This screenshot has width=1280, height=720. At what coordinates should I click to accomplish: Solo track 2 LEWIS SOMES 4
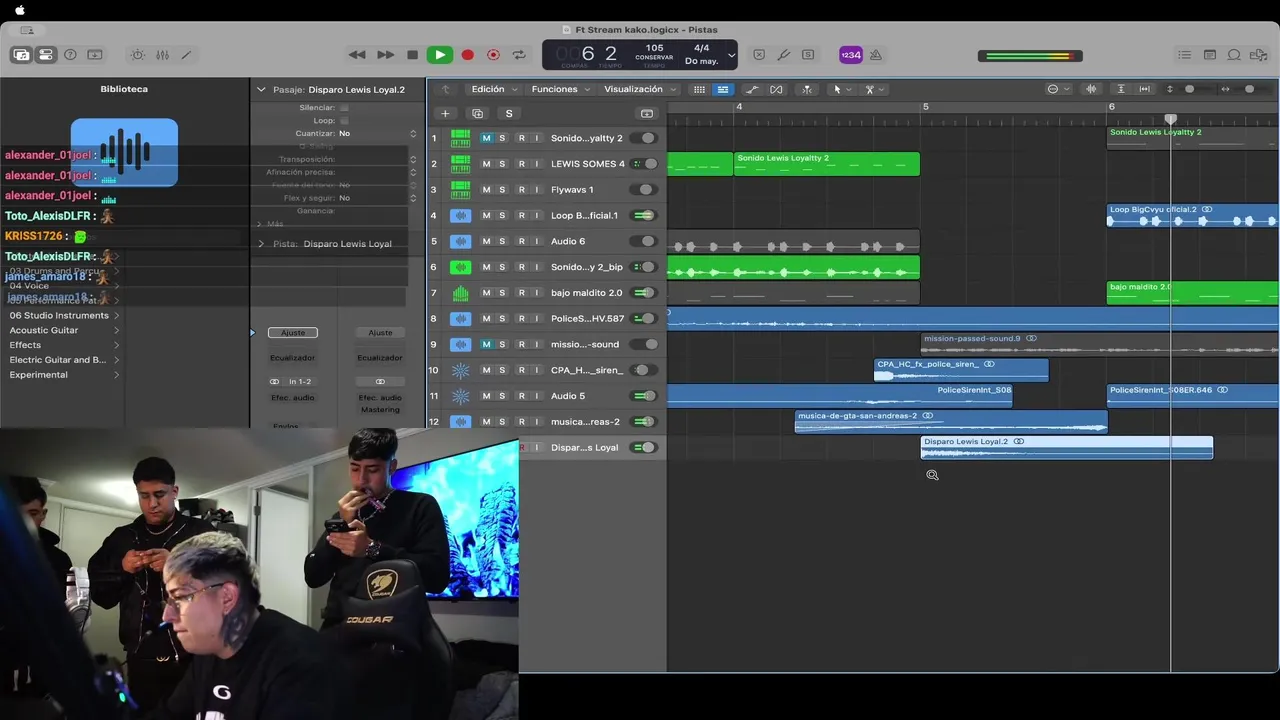point(502,164)
